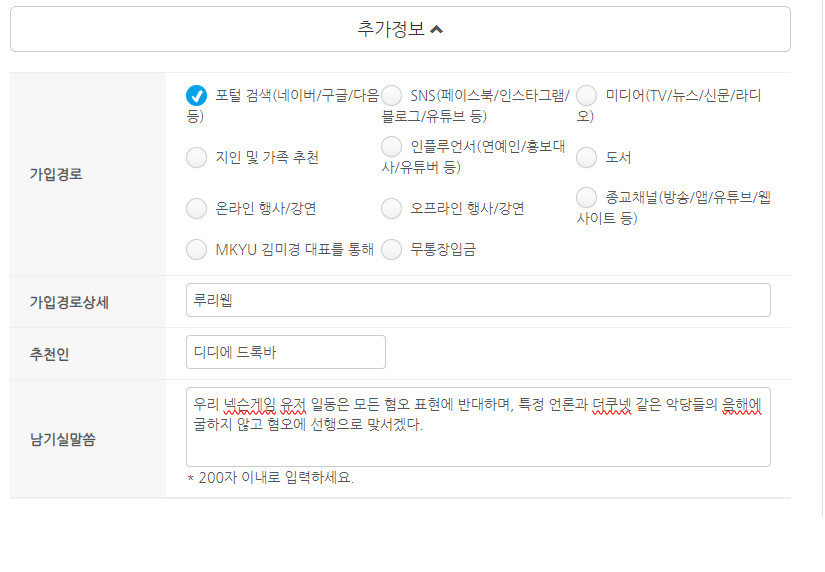Focus the 추천인 input field

tap(285, 352)
